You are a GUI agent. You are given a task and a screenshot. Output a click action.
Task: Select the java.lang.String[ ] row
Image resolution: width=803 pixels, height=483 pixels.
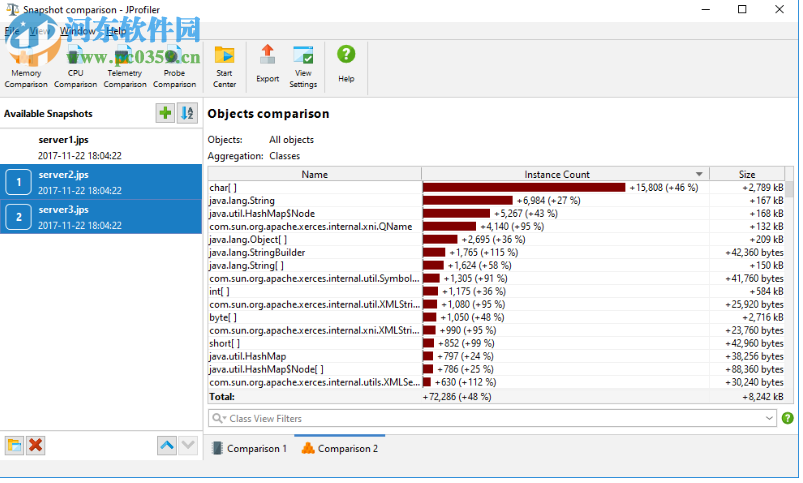coord(496,265)
